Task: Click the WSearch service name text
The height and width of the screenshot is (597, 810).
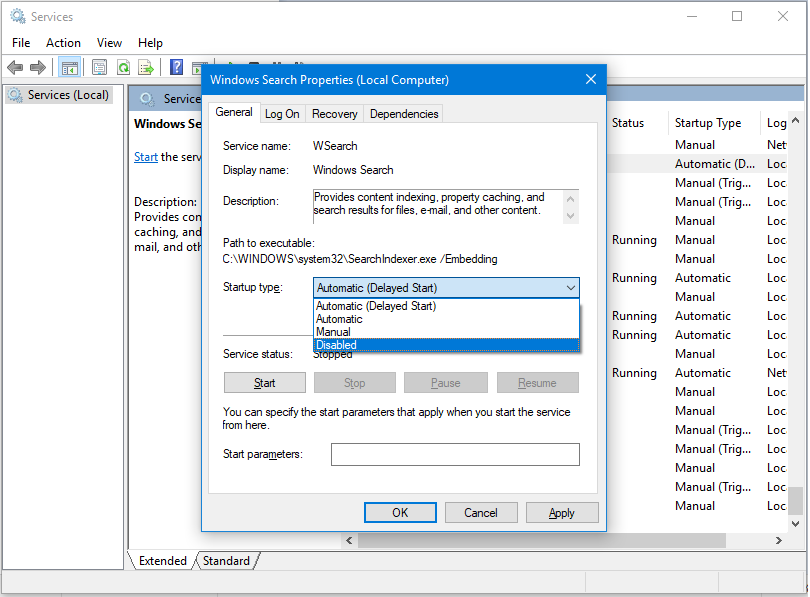Action: click(x=335, y=146)
